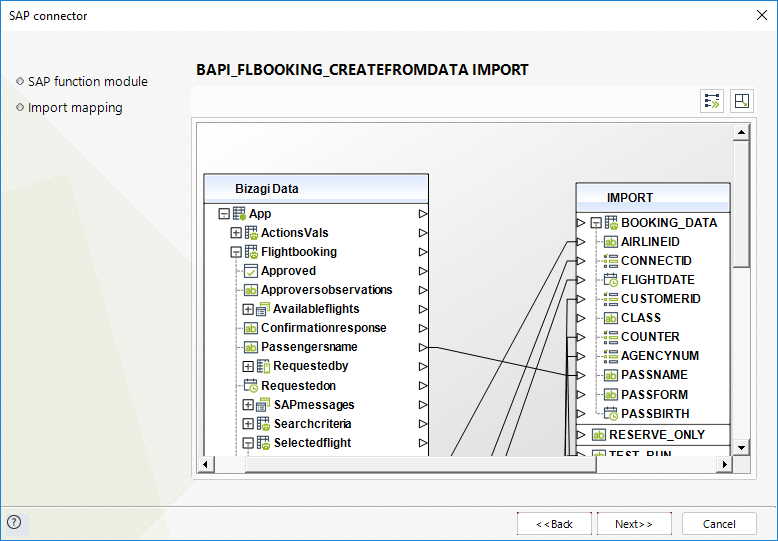Image resolution: width=778 pixels, height=541 pixels.
Task: Click the Approversobservations string icon
Action: 251,290
